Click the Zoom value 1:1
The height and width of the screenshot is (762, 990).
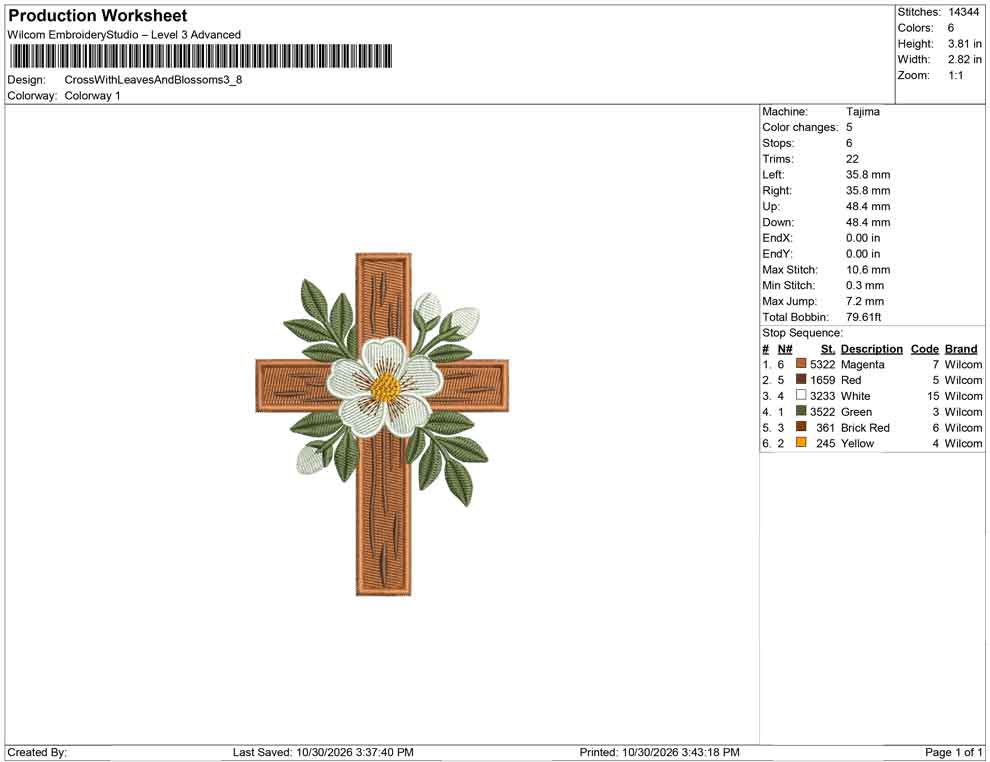tap(956, 75)
